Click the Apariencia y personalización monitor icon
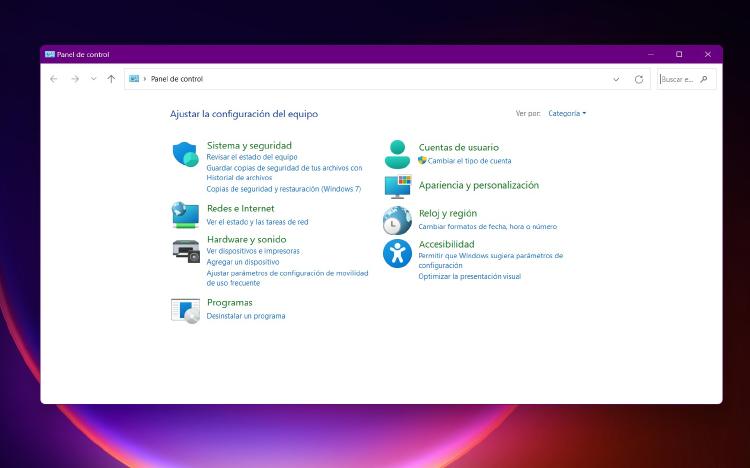 tap(398, 187)
